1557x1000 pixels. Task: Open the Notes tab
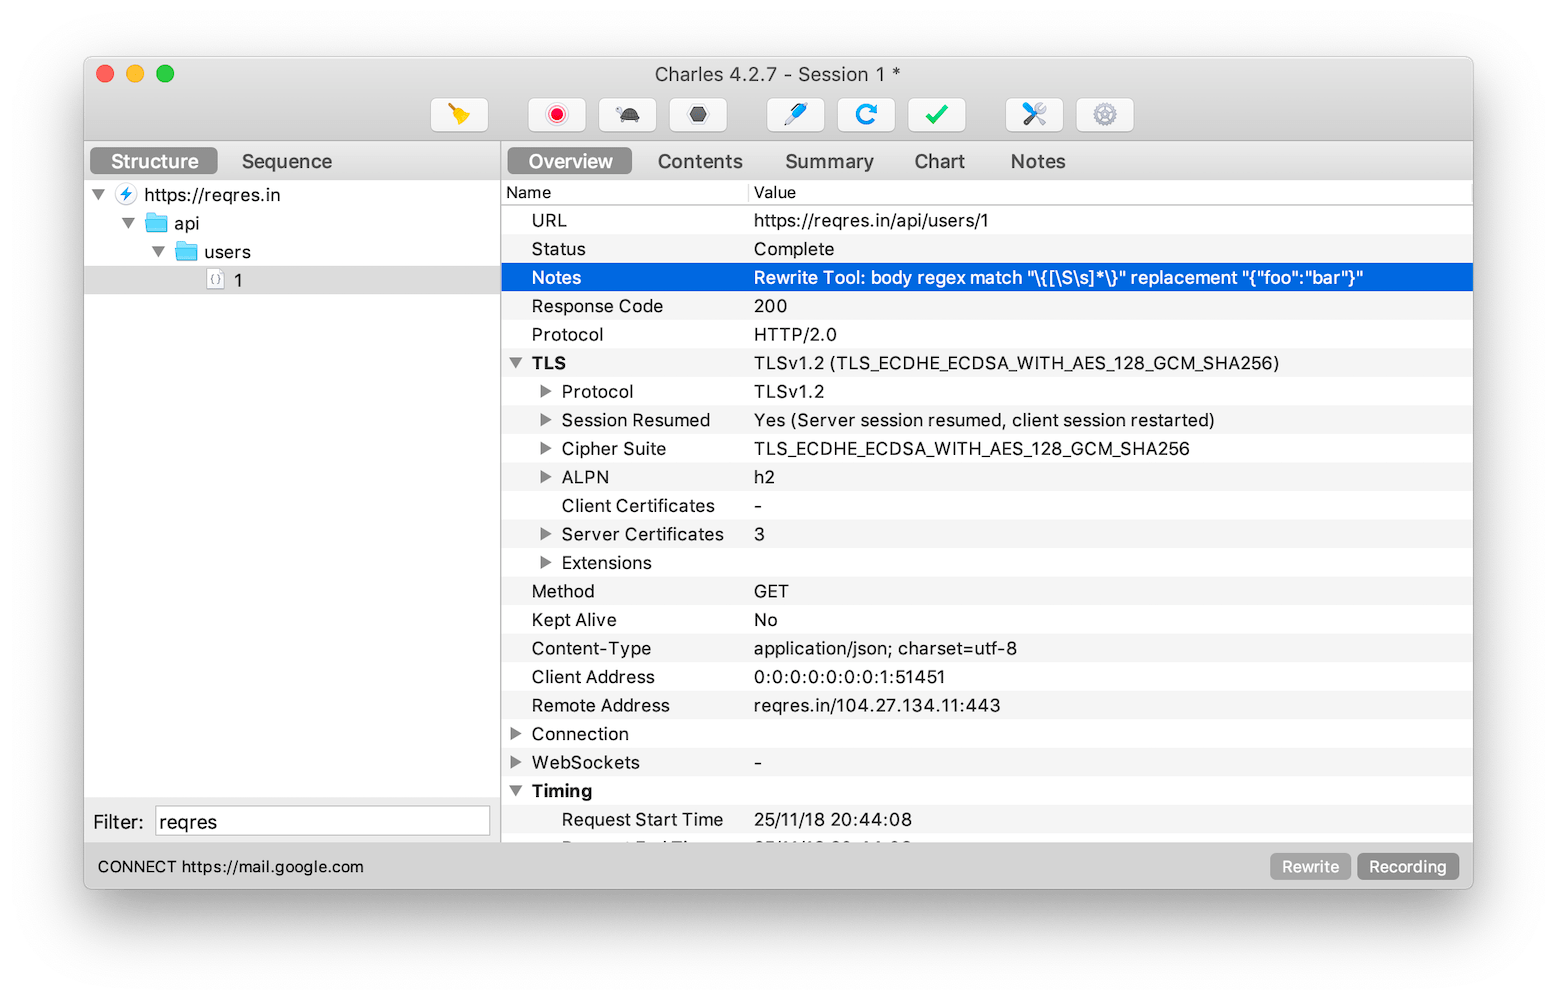(1038, 161)
